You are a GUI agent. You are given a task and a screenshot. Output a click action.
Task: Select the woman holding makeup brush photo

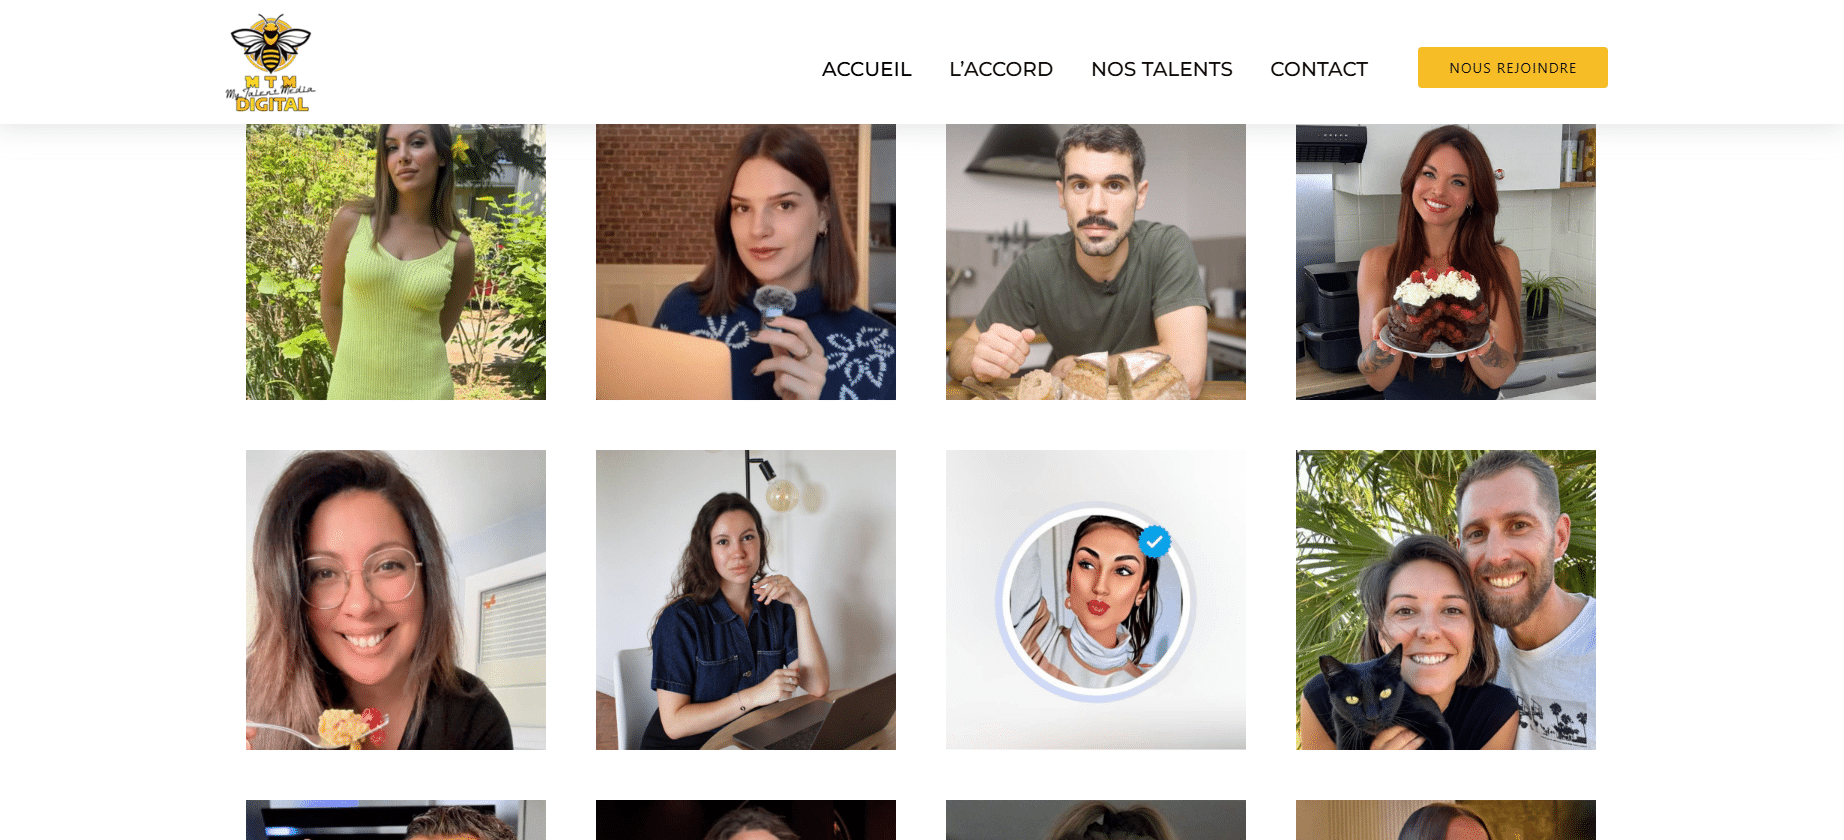[746, 262]
